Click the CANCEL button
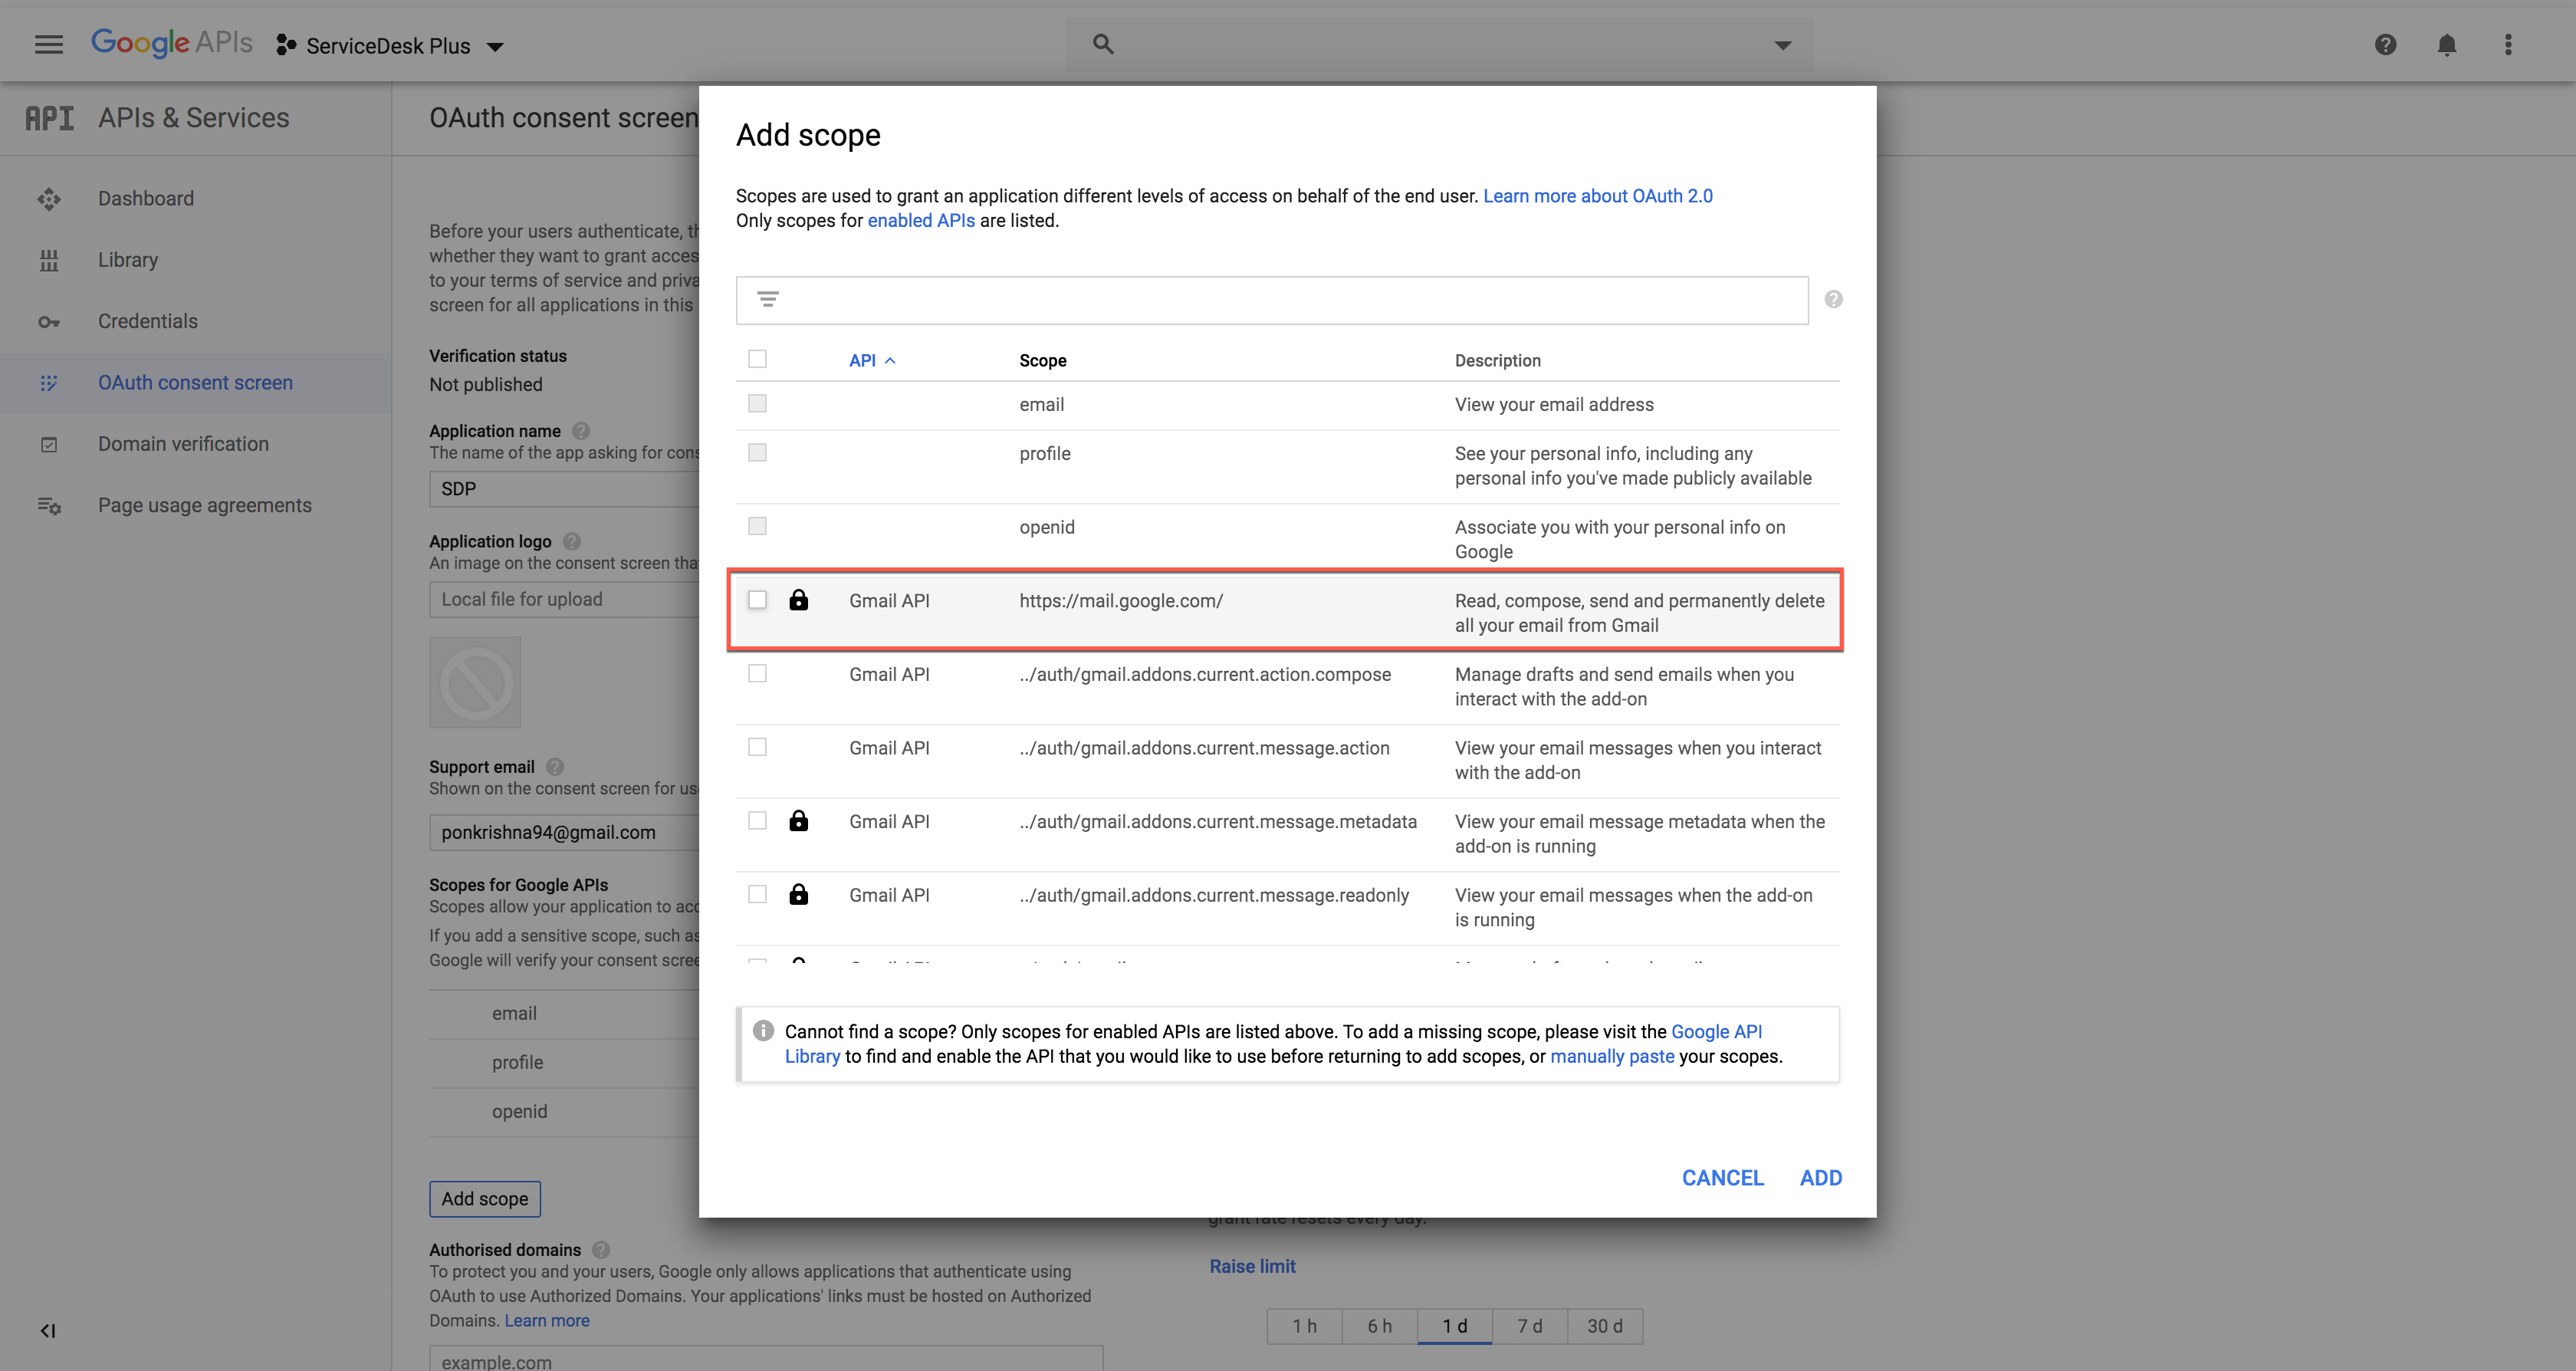Viewport: 2576px width, 1371px height. coord(1722,1178)
